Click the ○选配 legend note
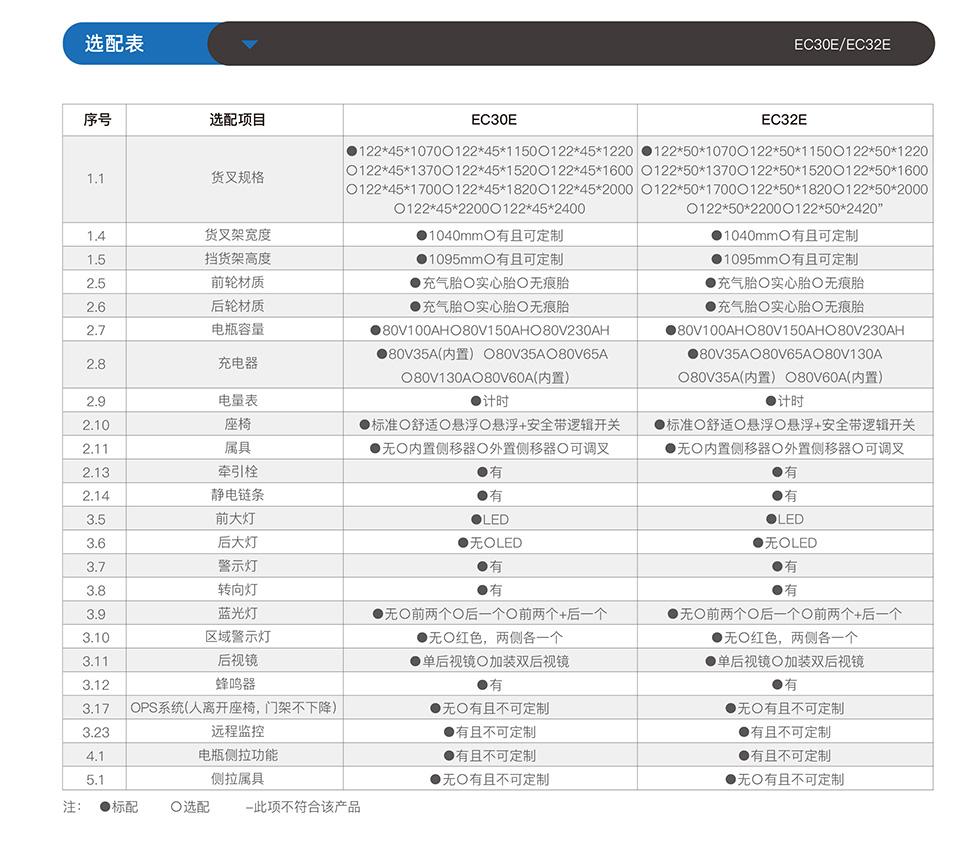968x848 pixels. (x=190, y=807)
